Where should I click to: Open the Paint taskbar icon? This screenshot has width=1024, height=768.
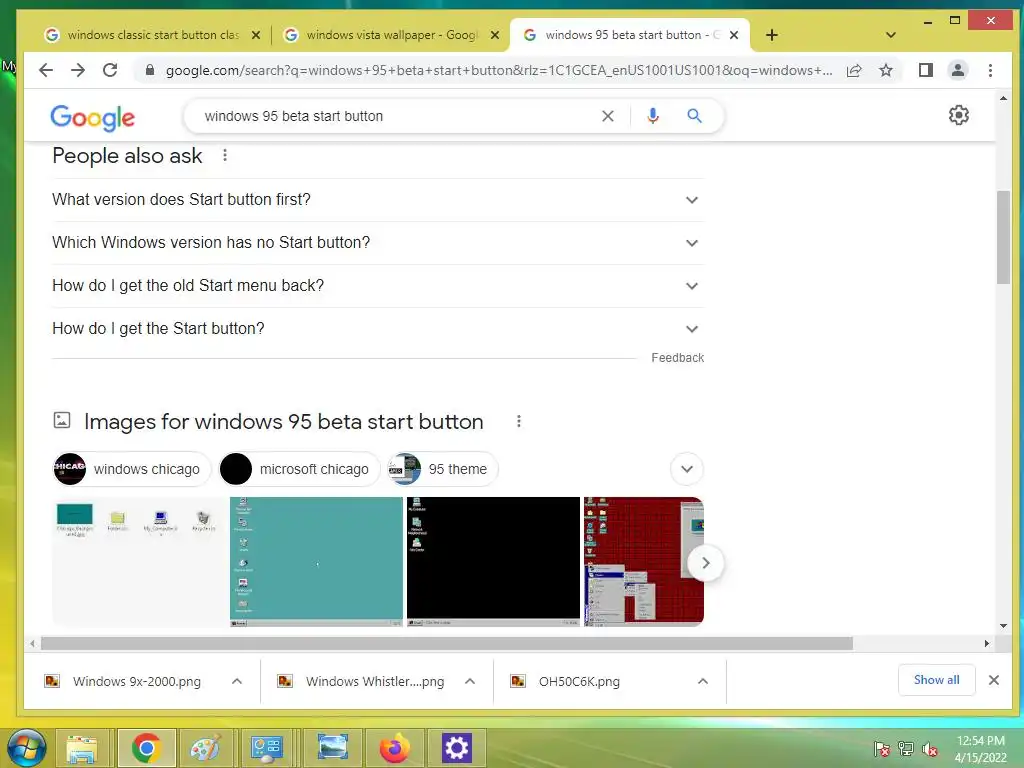[206, 748]
